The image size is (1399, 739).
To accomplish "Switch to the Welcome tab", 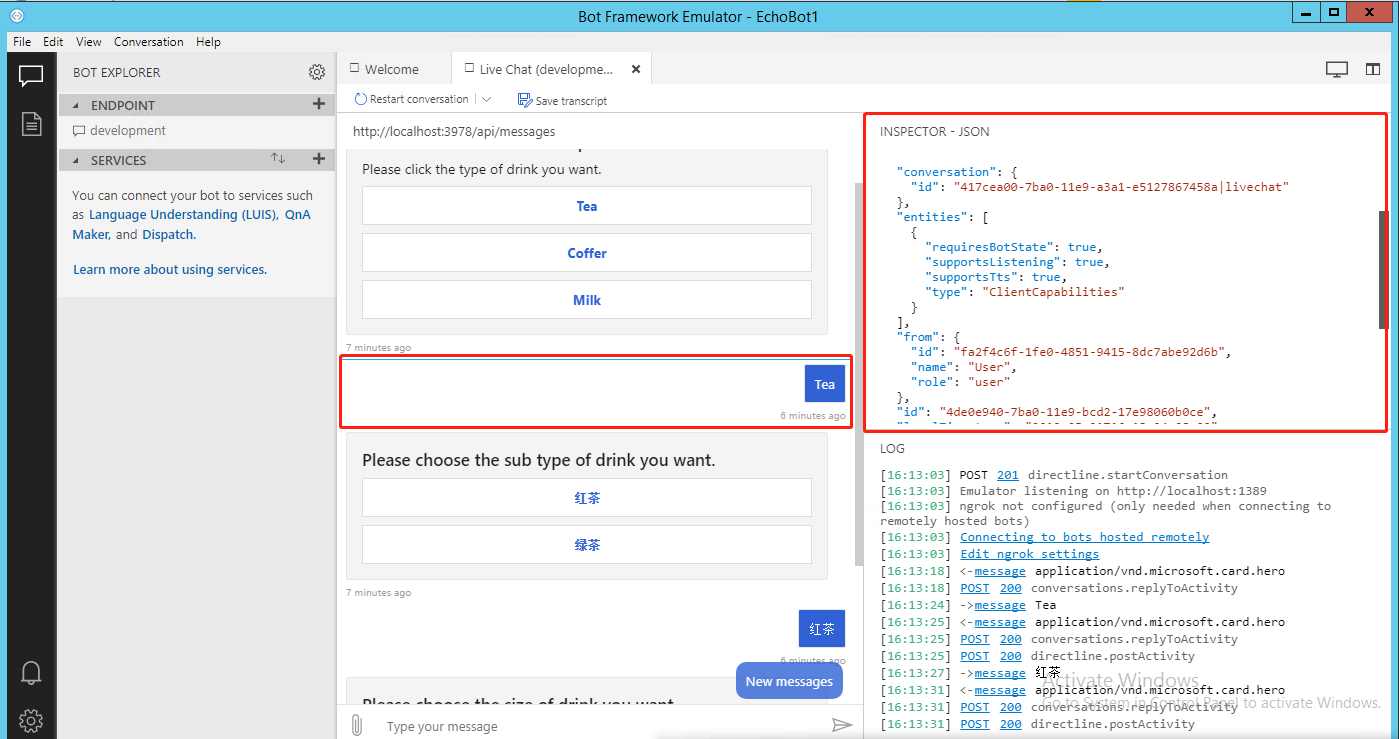I will coord(394,69).
